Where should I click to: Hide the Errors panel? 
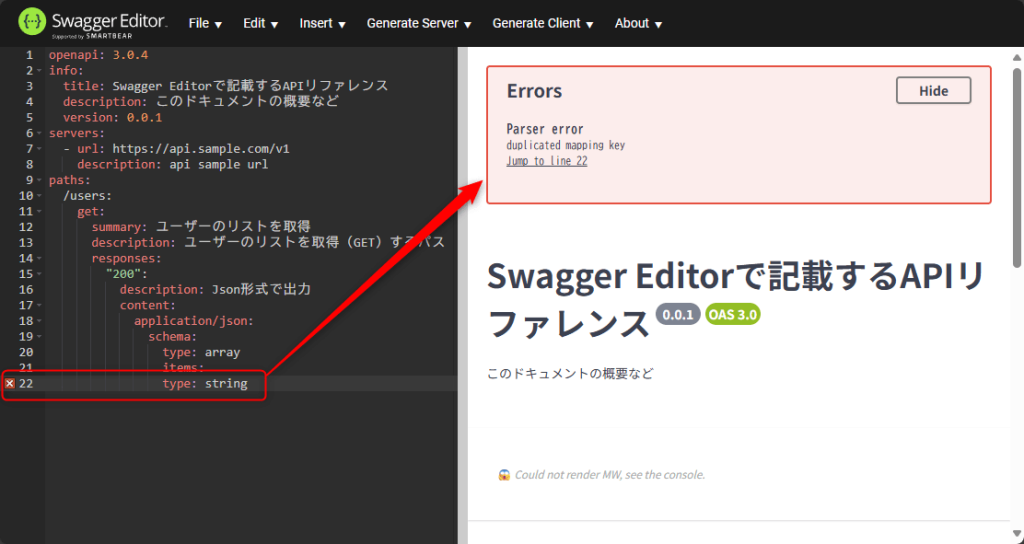tap(933, 91)
